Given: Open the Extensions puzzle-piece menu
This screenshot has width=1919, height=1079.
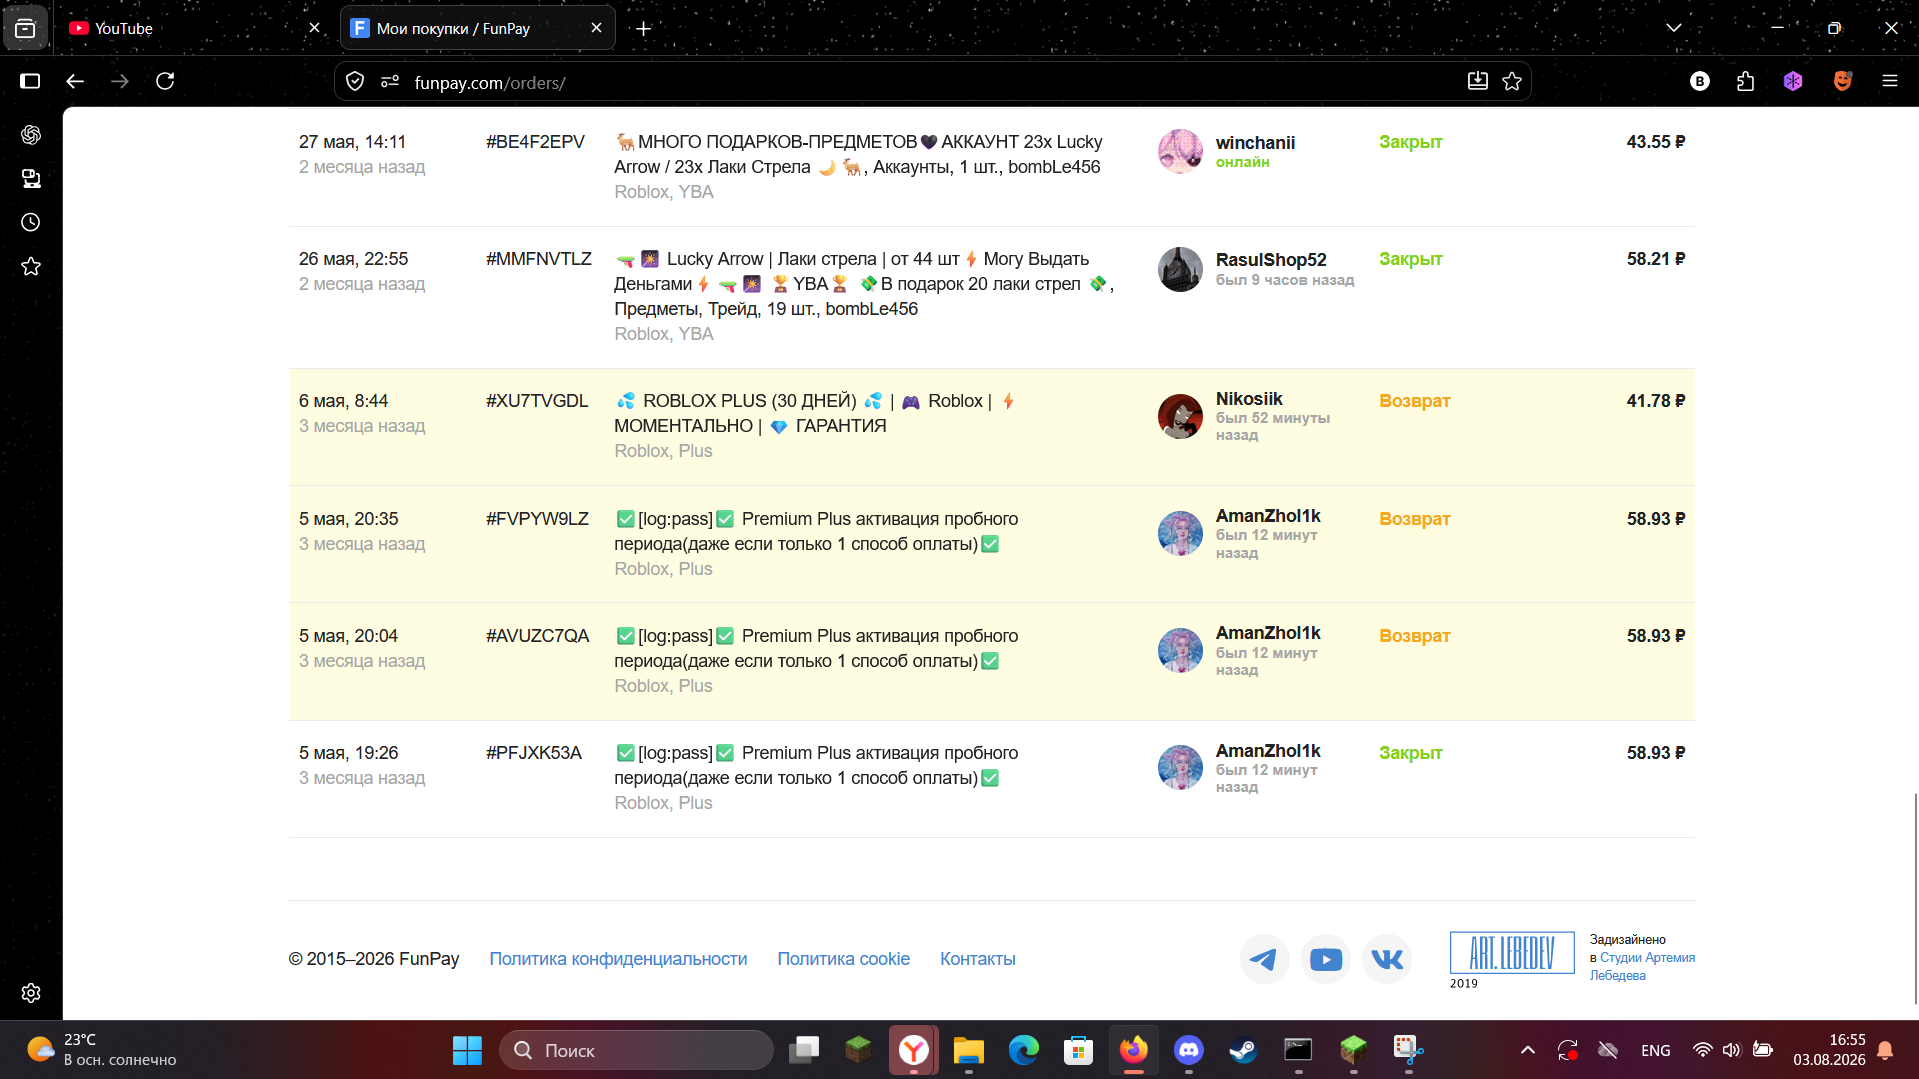Looking at the screenshot, I should (x=1746, y=81).
